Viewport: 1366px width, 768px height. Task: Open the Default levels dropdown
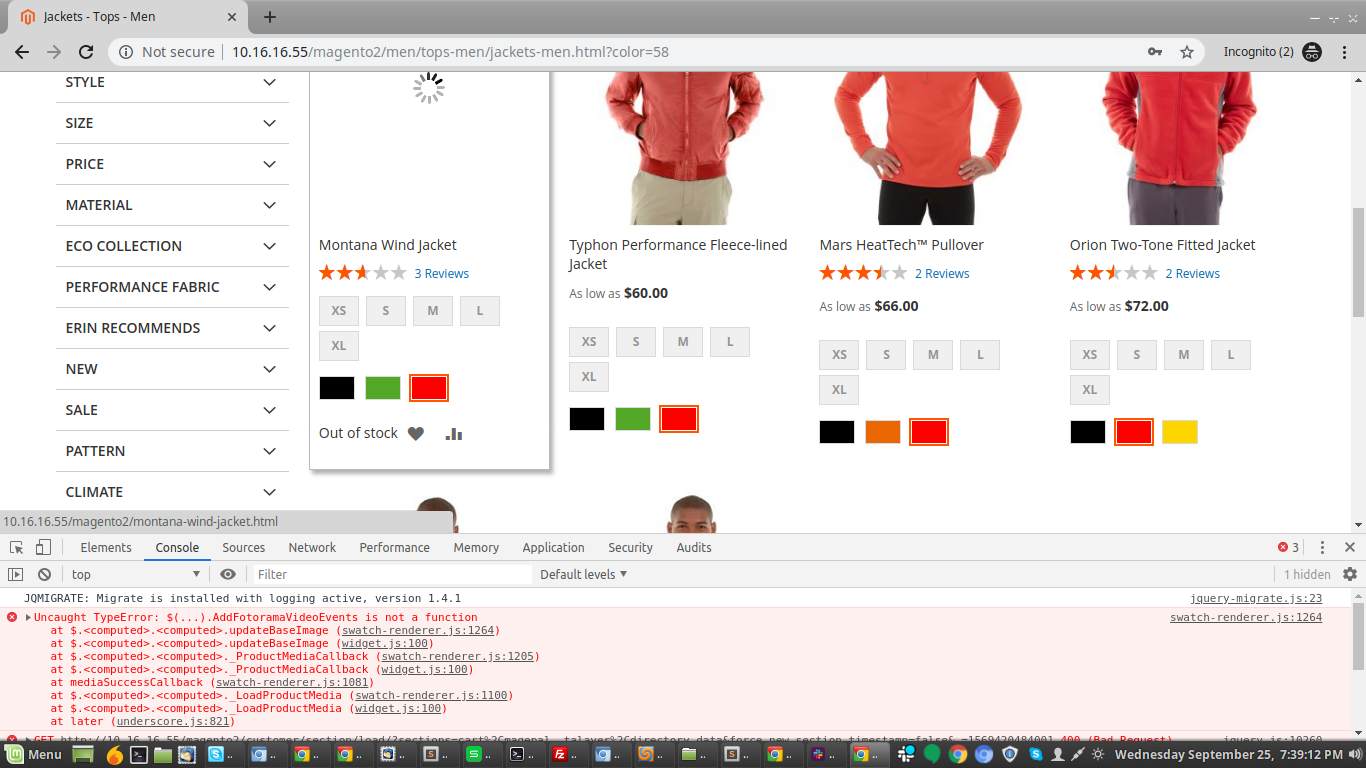click(x=584, y=574)
